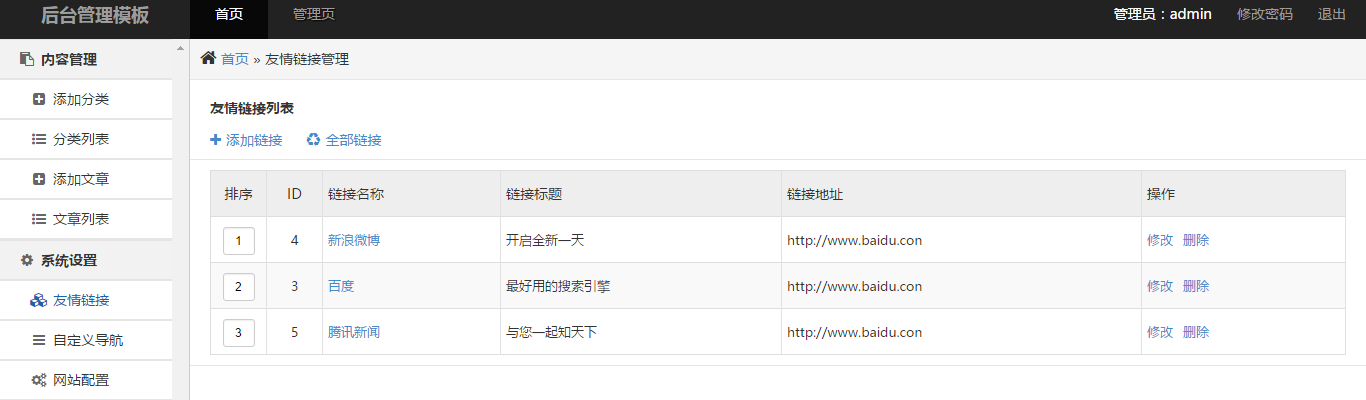Open 添加分类 in the sidebar
This screenshot has width=1366, height=400.
coord(86,99)
